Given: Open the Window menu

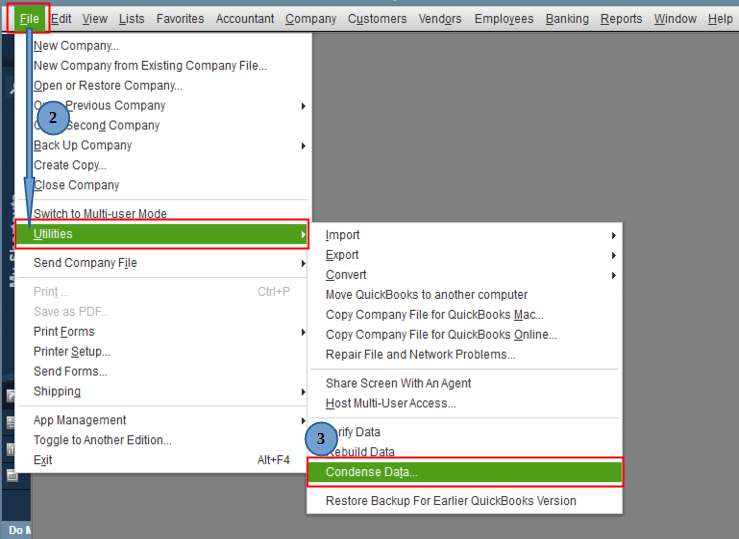Looking at the screenshot, I should pos(675,19).
